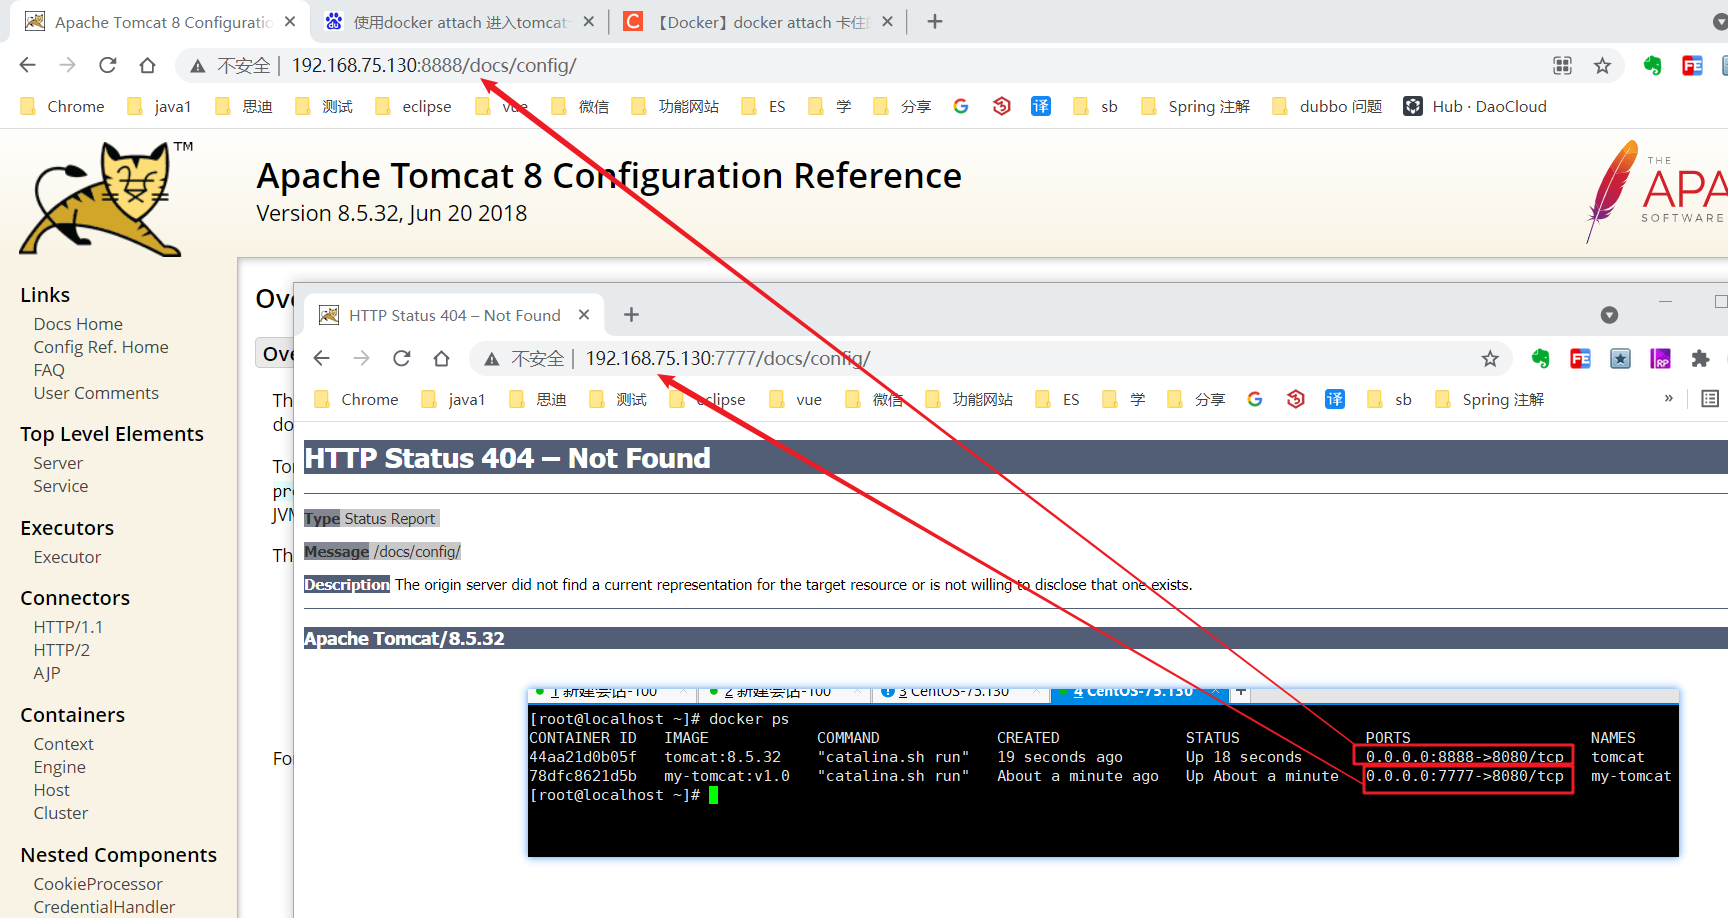Reload the 8888 docs page
Viewport: 1728px width, 918px height.
tap(108, 65)
